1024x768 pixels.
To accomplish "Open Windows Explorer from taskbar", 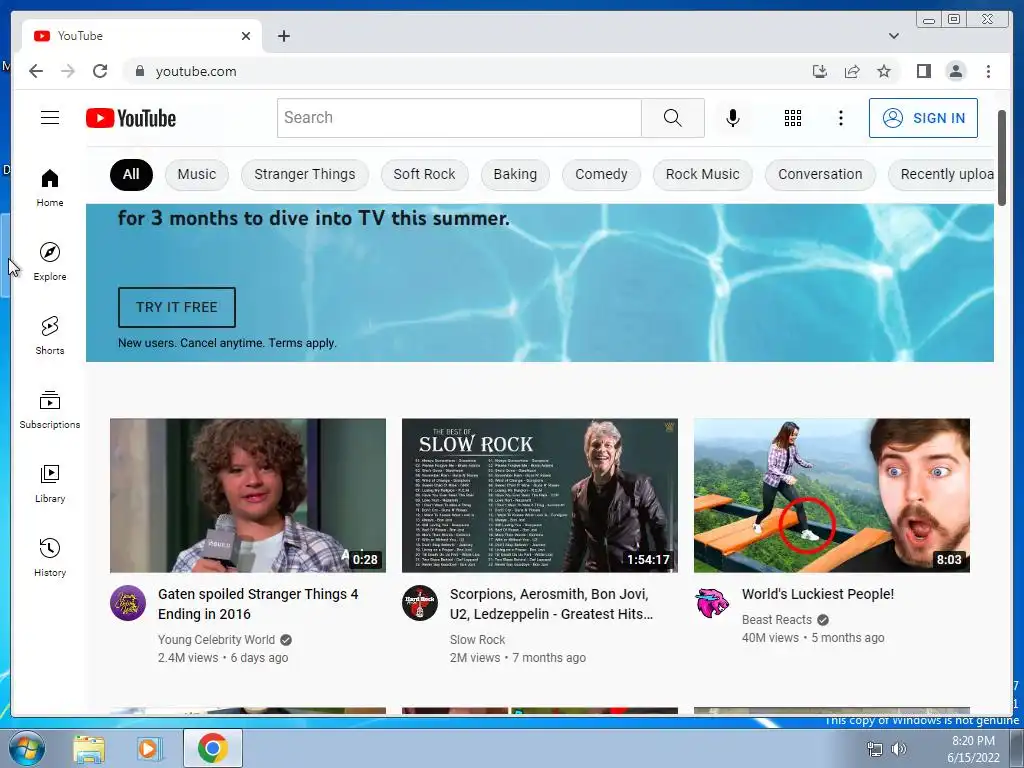I will pos(89,749).
